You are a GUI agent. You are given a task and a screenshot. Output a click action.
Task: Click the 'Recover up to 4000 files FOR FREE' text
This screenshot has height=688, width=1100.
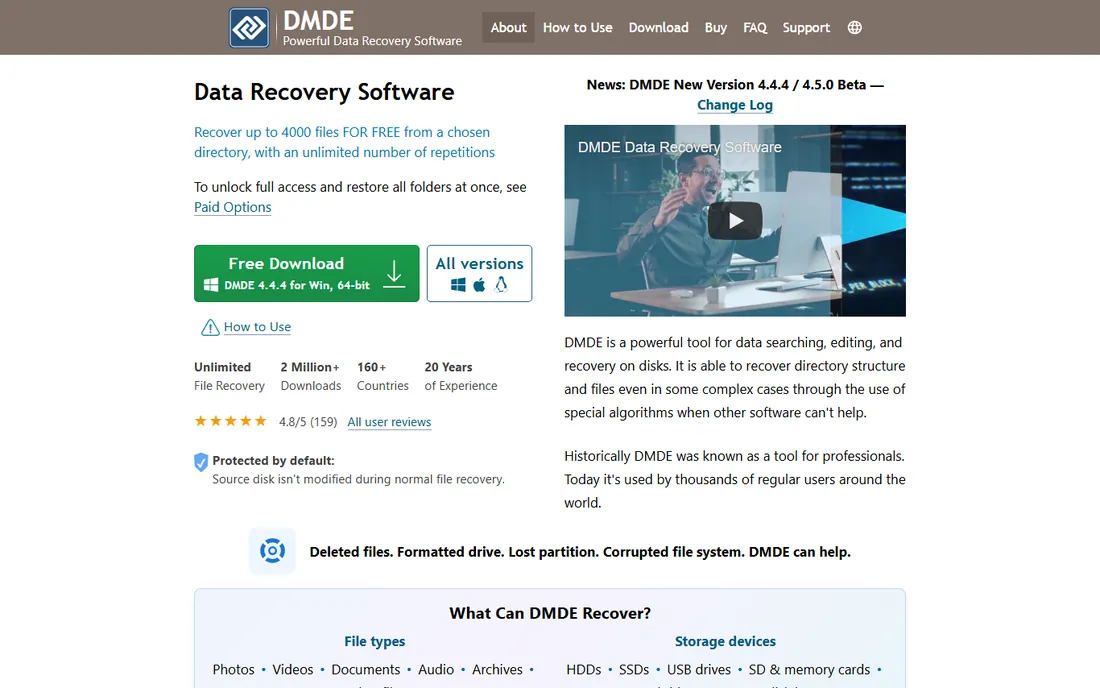pyautogui.click(x=344, y=142)
